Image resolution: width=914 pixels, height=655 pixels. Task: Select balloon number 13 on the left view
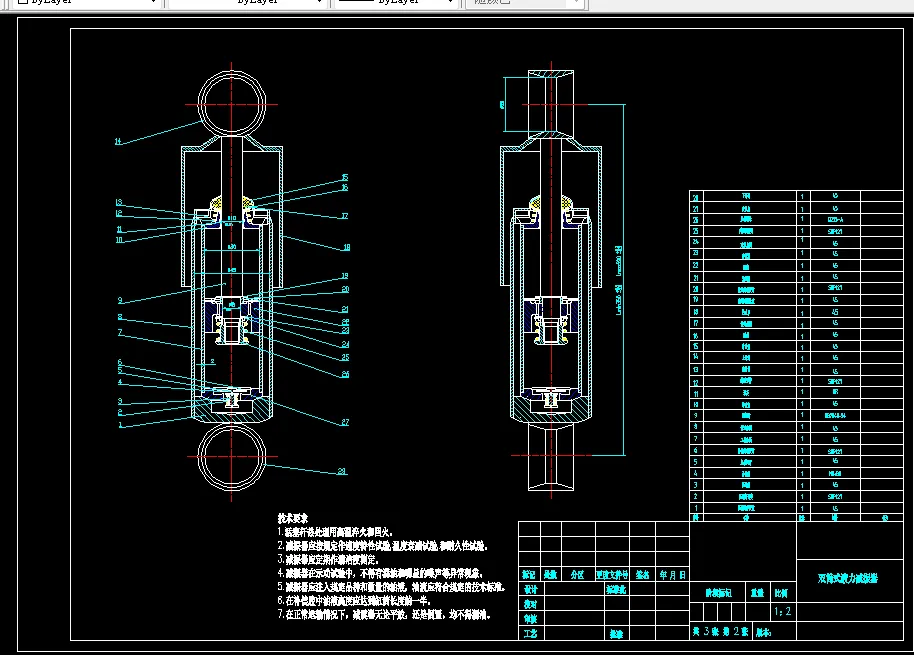(119, 203)
